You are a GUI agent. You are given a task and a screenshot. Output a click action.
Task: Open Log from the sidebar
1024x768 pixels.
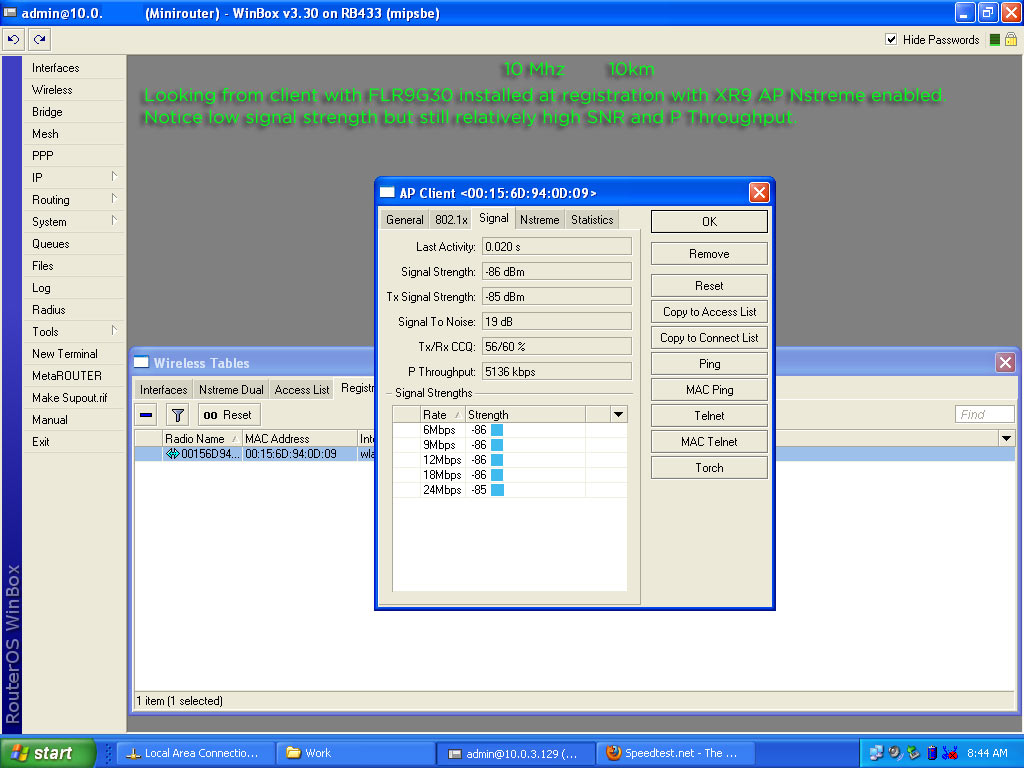[41, 288]
